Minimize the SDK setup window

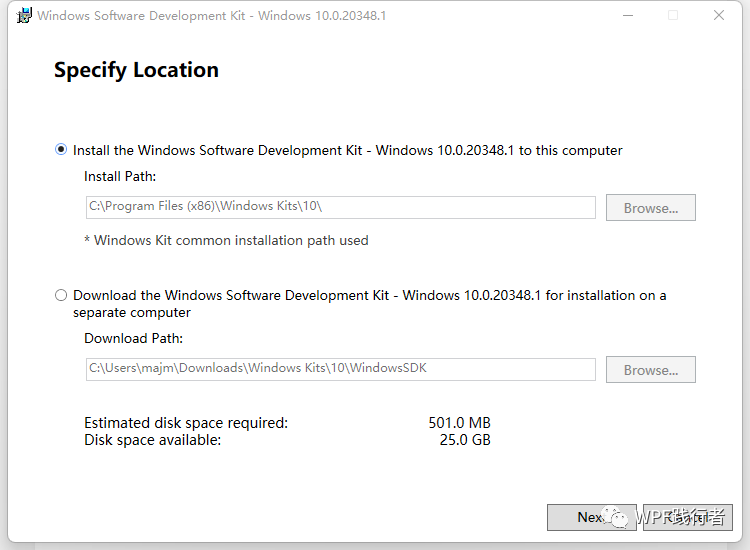pyautogui.click(x=628, y=16)
